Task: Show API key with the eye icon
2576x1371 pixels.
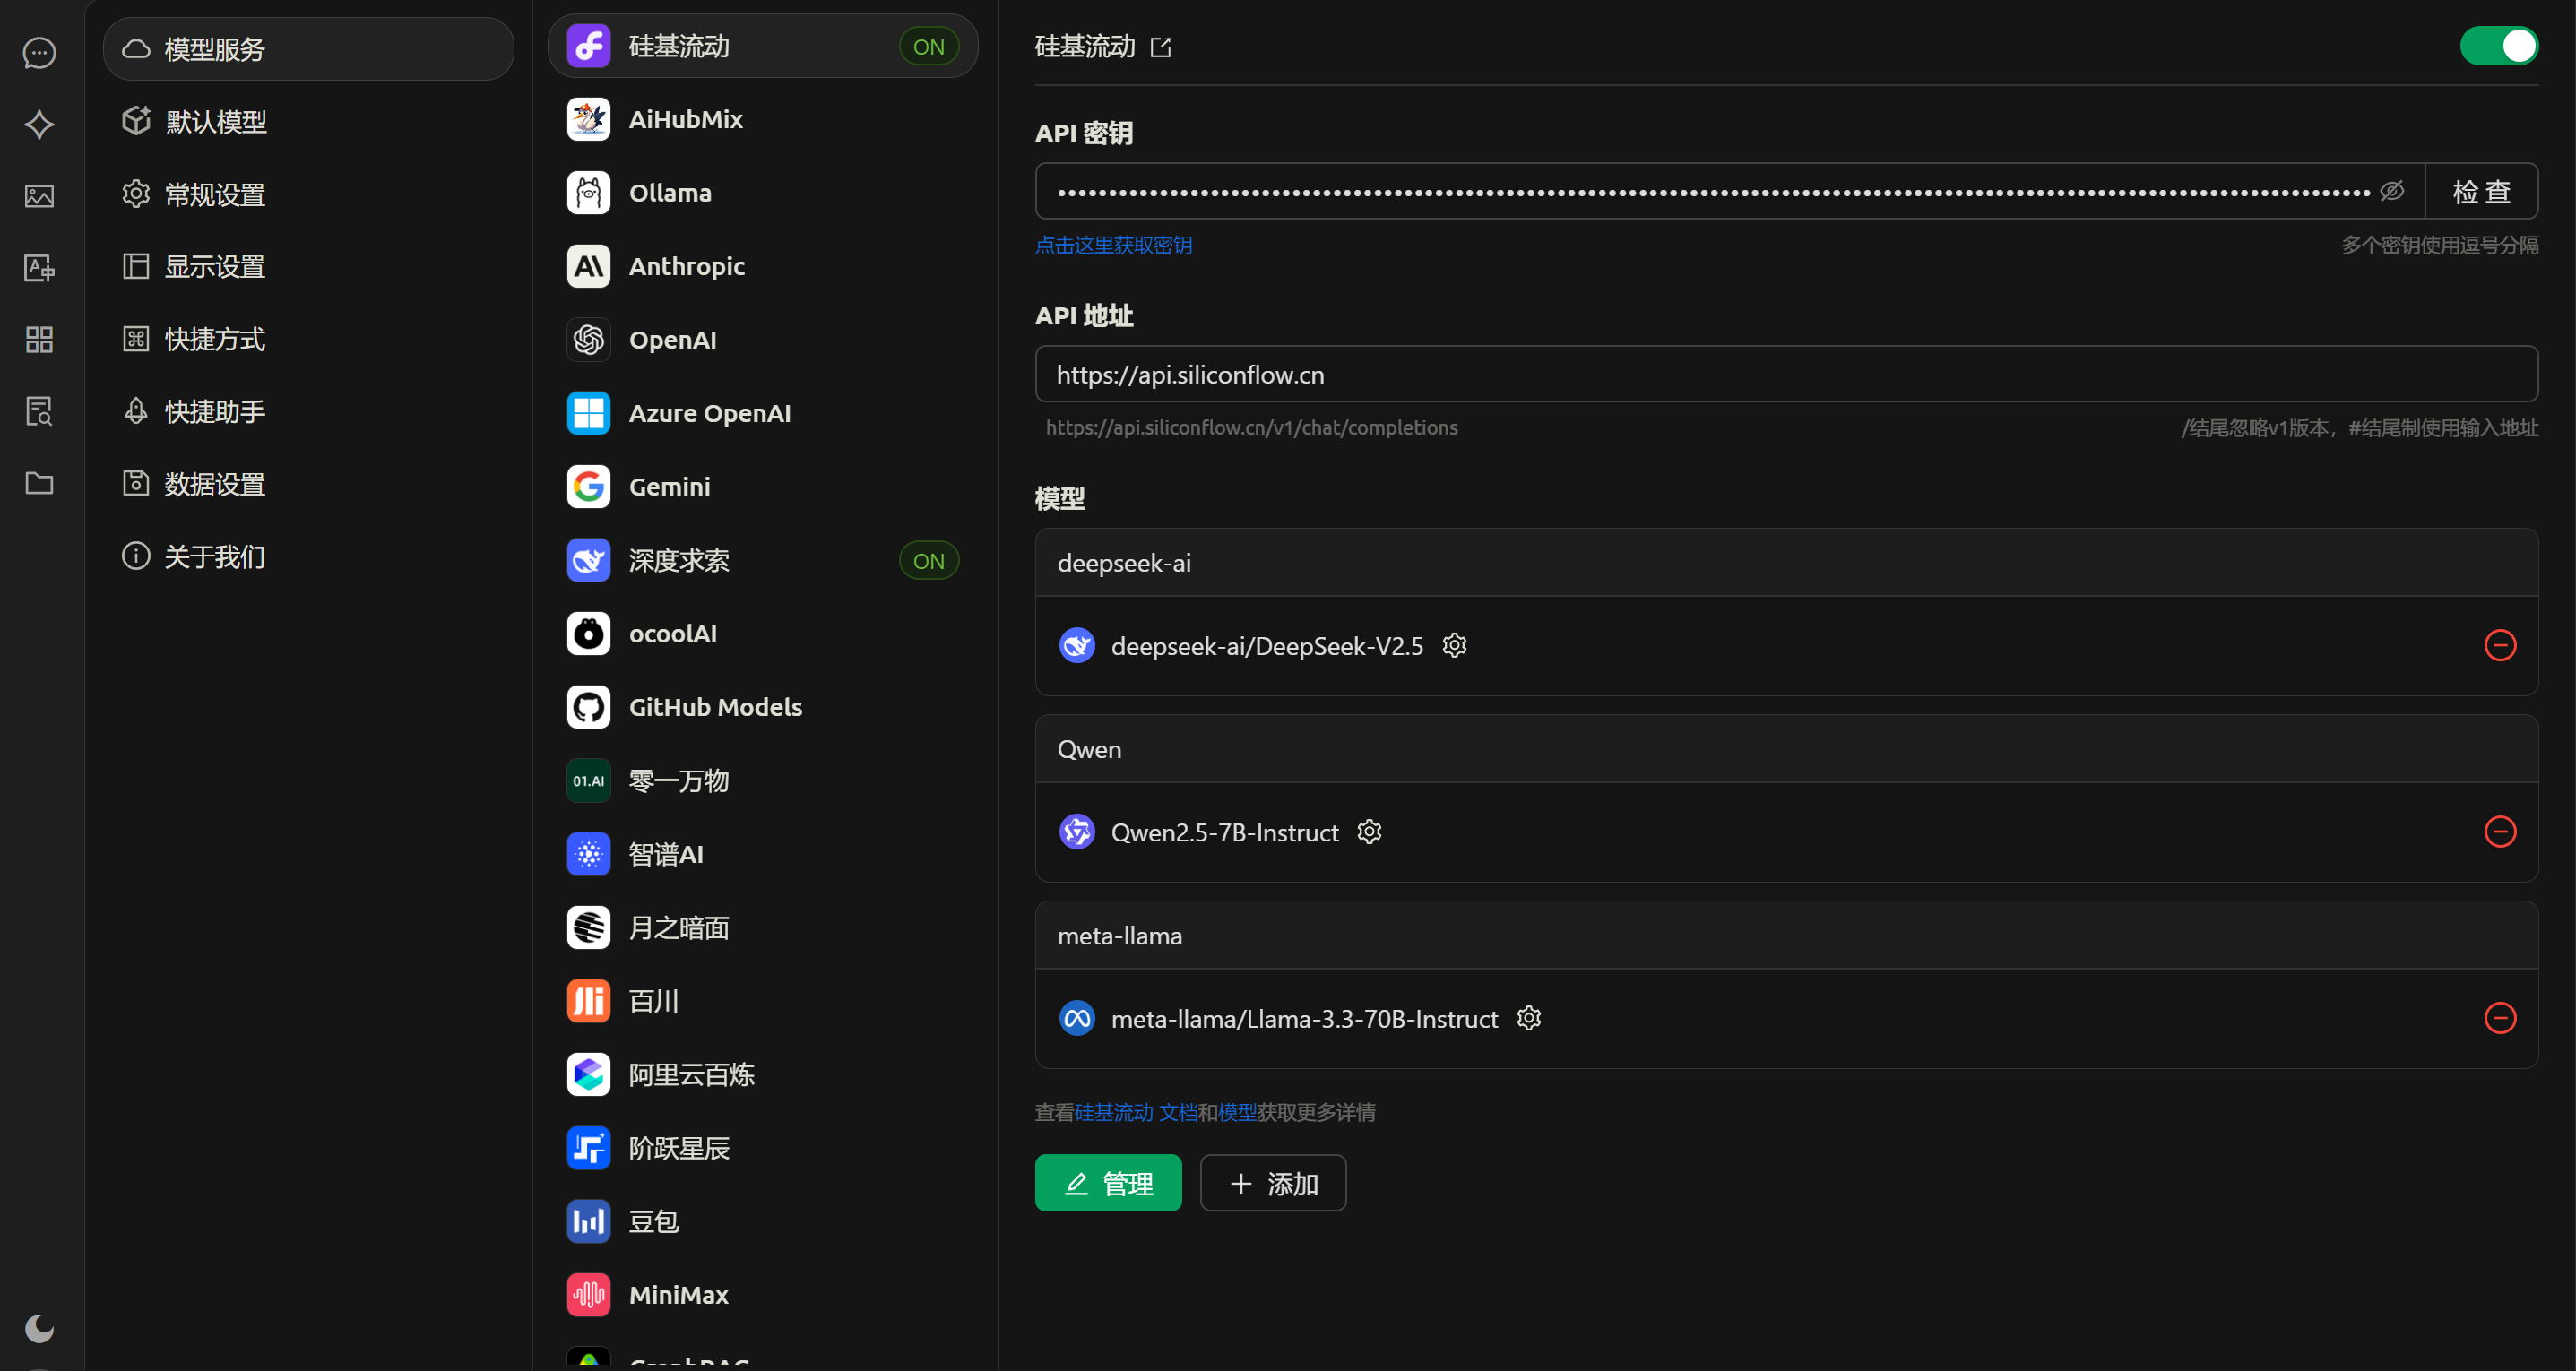Action: pos(2392,191)
